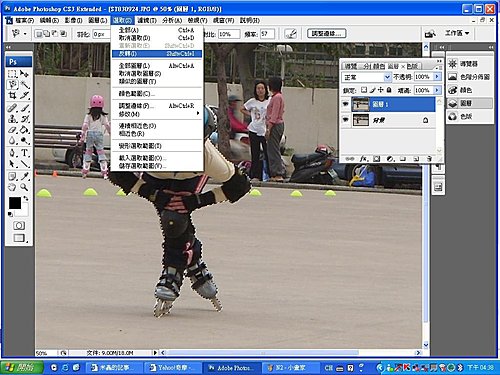Collapse the toolbox with double arrows
The image size is (500, 375).
coord(9,48)
